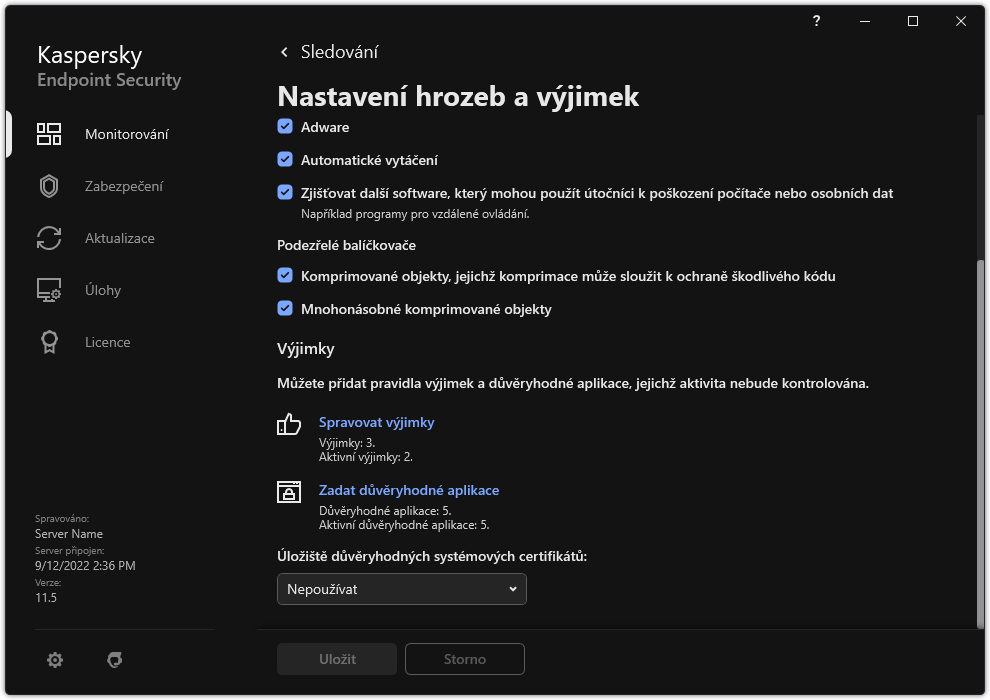Open the Licence key icon in sidebar
Screen dimensions: 990x700
[x=48, y=341]
